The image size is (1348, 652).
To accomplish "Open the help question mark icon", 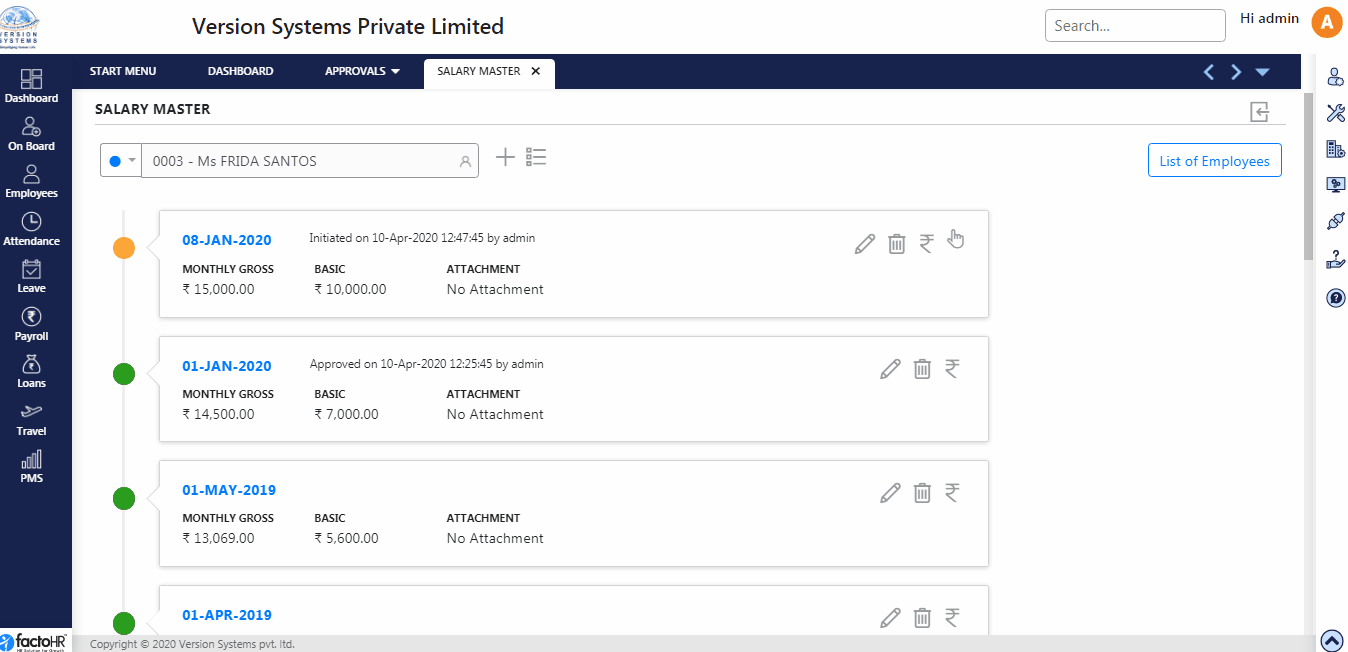I will (x=1335, y=297).
